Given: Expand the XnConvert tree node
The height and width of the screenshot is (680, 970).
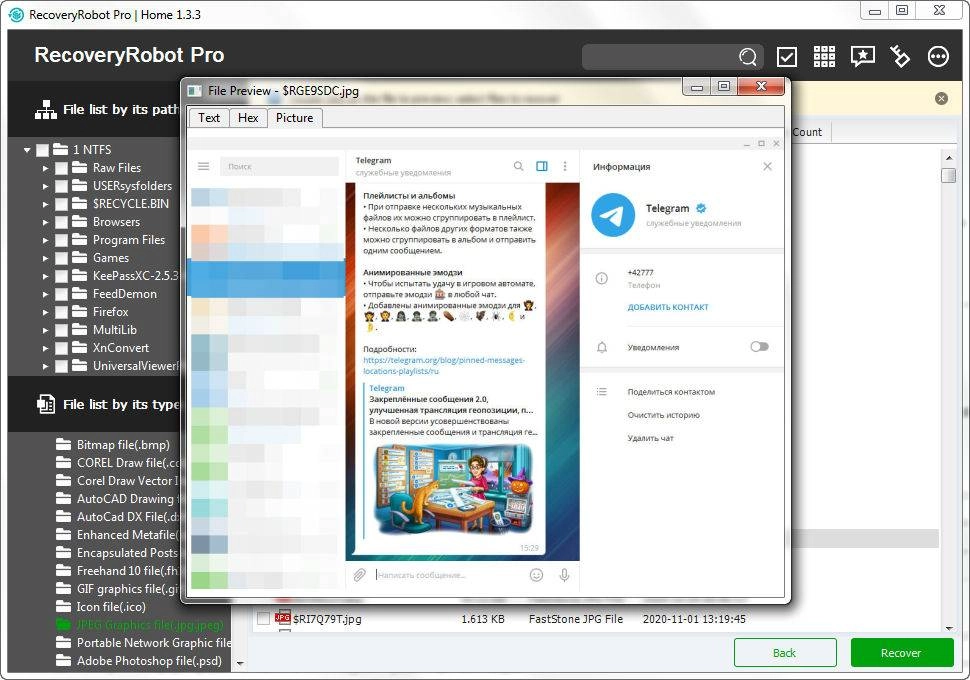Looking at the screenshot, I should point(45,348).
